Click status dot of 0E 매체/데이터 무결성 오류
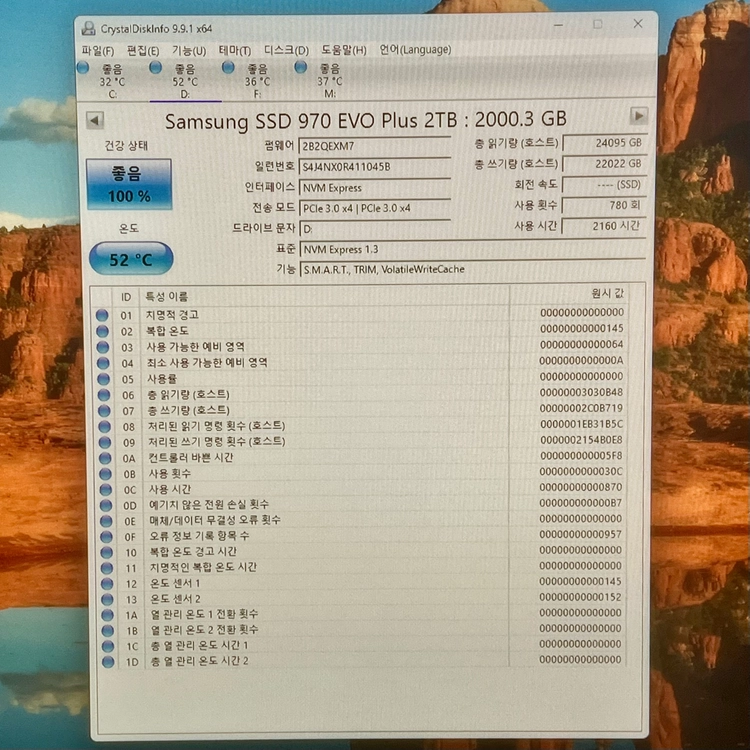 [106, 521]
